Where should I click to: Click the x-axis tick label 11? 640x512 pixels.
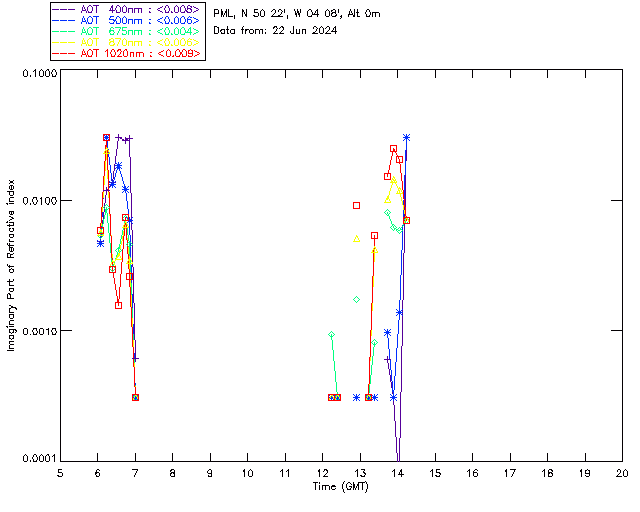click(285, 473)
